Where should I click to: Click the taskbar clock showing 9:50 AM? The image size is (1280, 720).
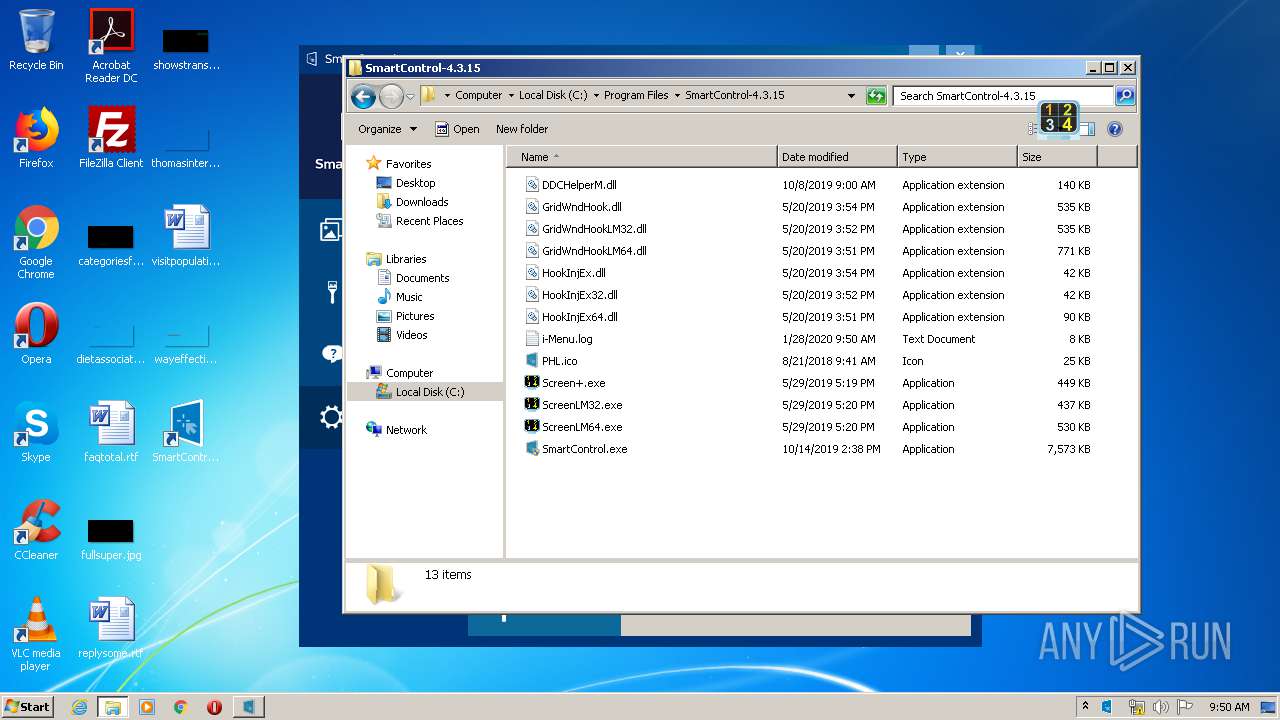pyautogui.click(x=1229, y=707)
